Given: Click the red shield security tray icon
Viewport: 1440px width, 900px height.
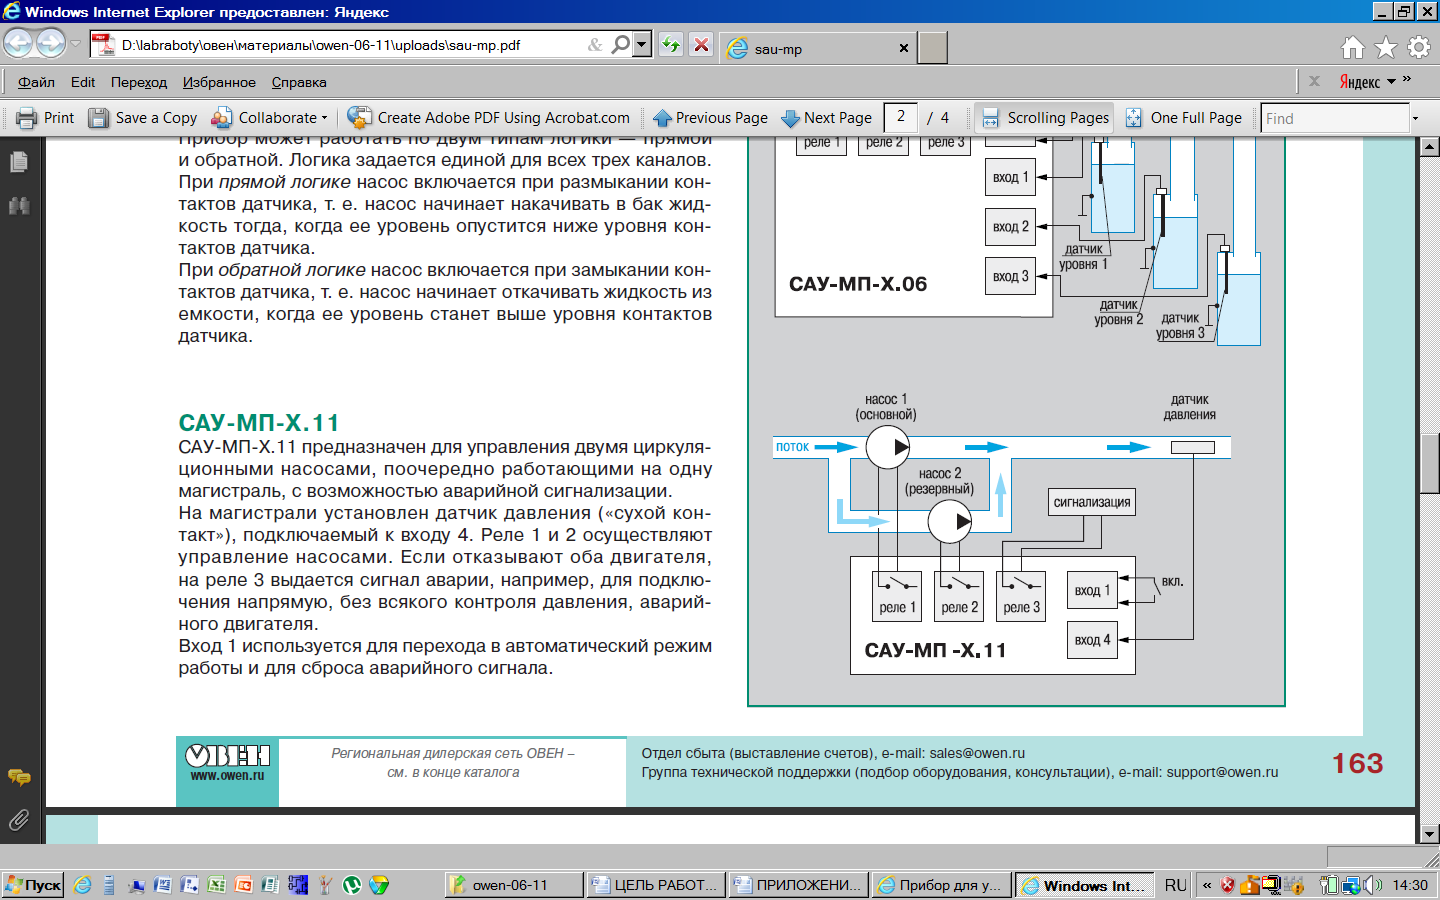Looking at the screenshot, I should pos(1228,885).
